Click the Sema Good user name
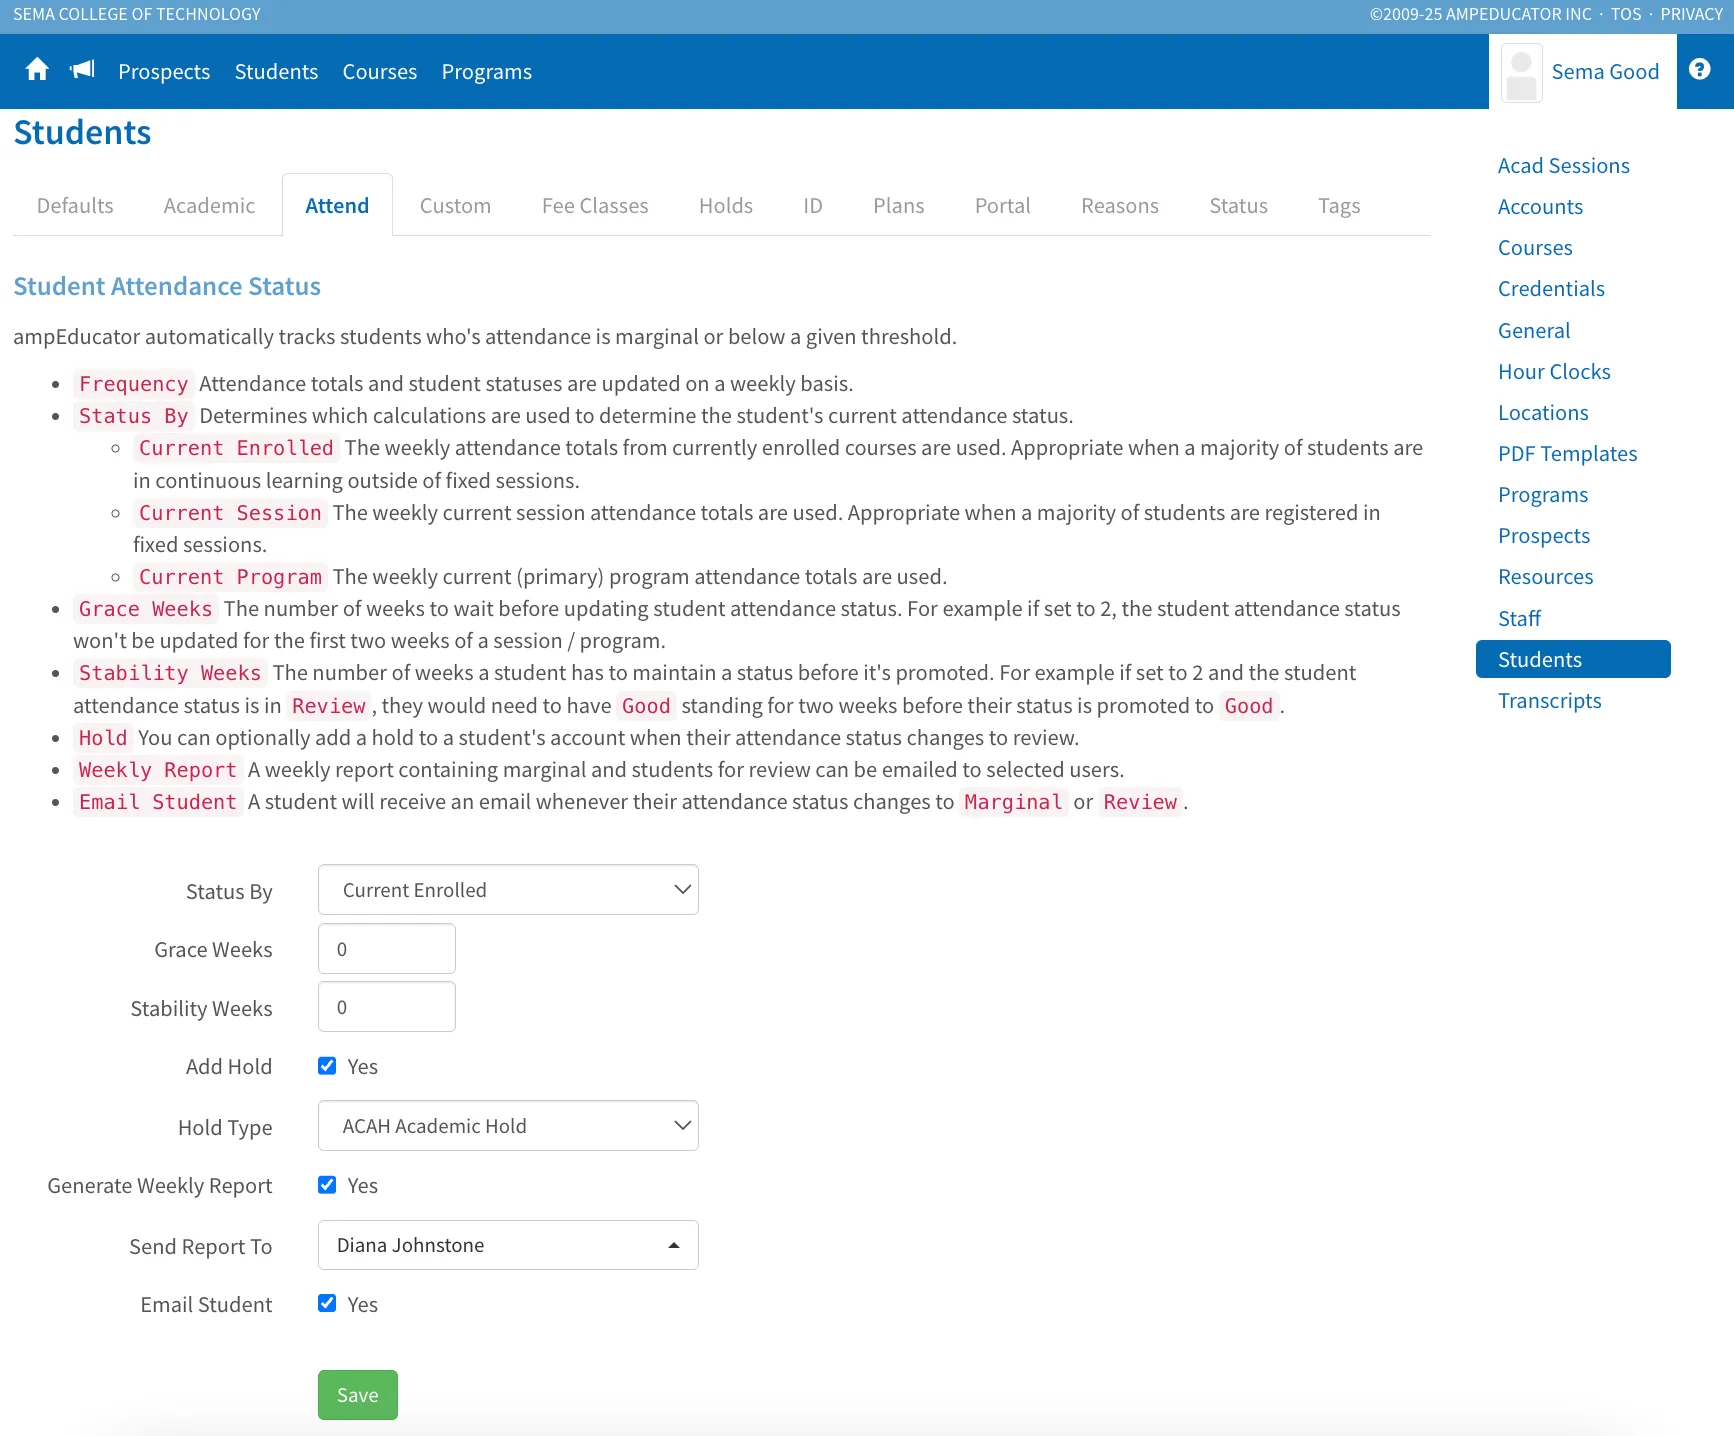Screen dimensions: 1734x1436 pos(1605,72)
